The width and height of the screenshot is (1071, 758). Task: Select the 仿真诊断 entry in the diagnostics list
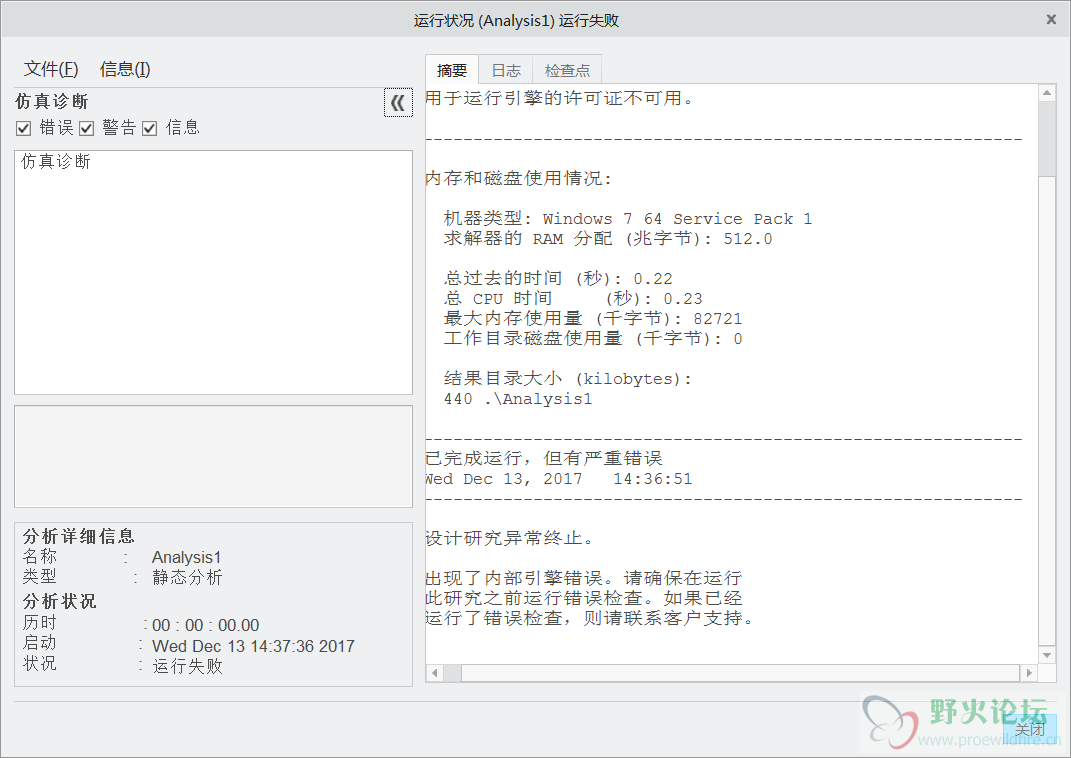pyautogui.click(x=56, y=162)
